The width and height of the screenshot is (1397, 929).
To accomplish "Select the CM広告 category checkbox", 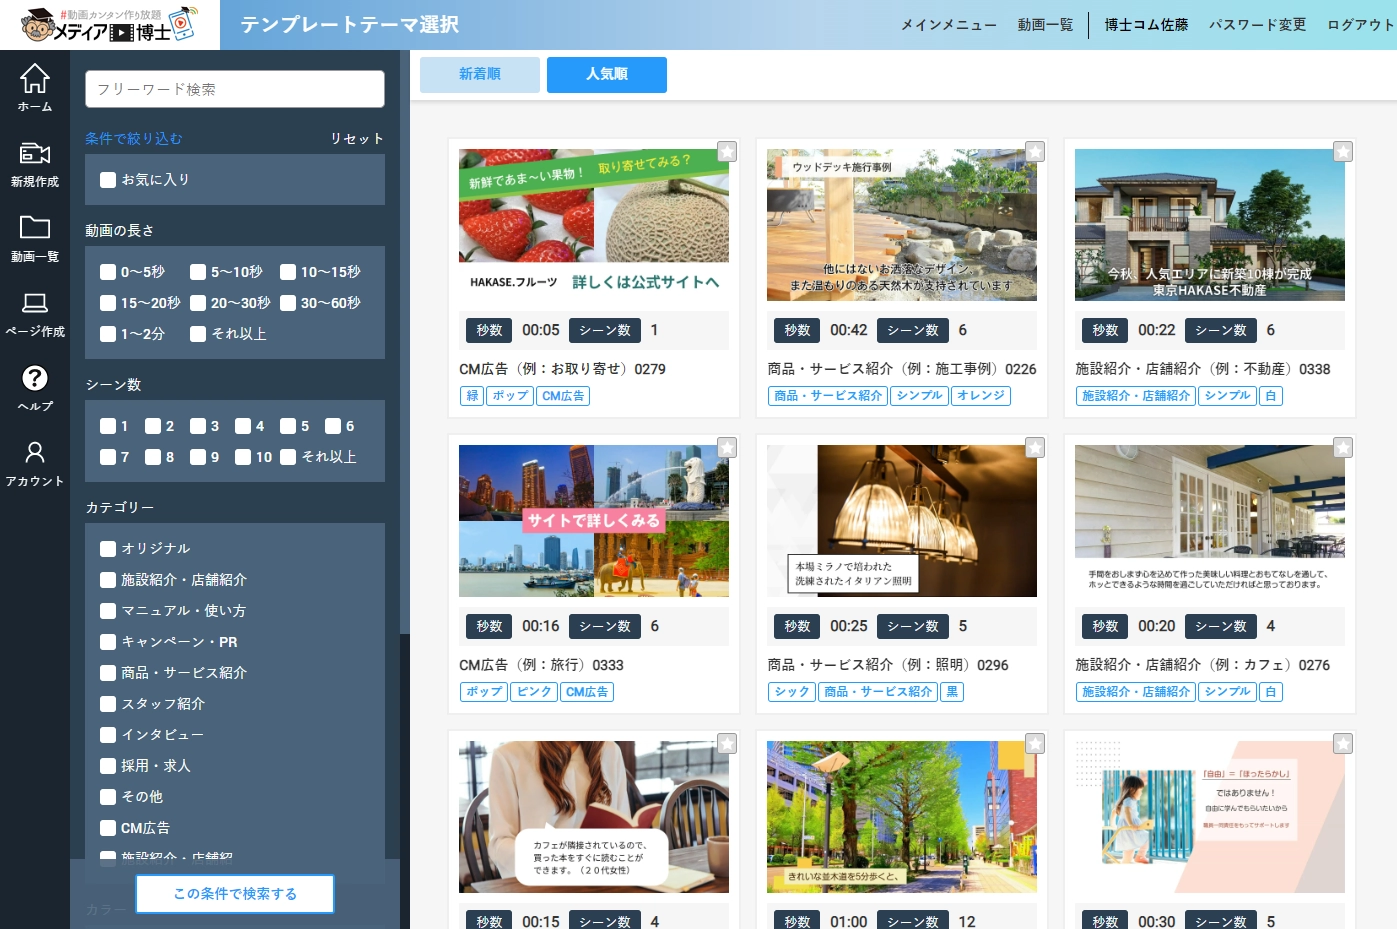I will tap(108, 828).
